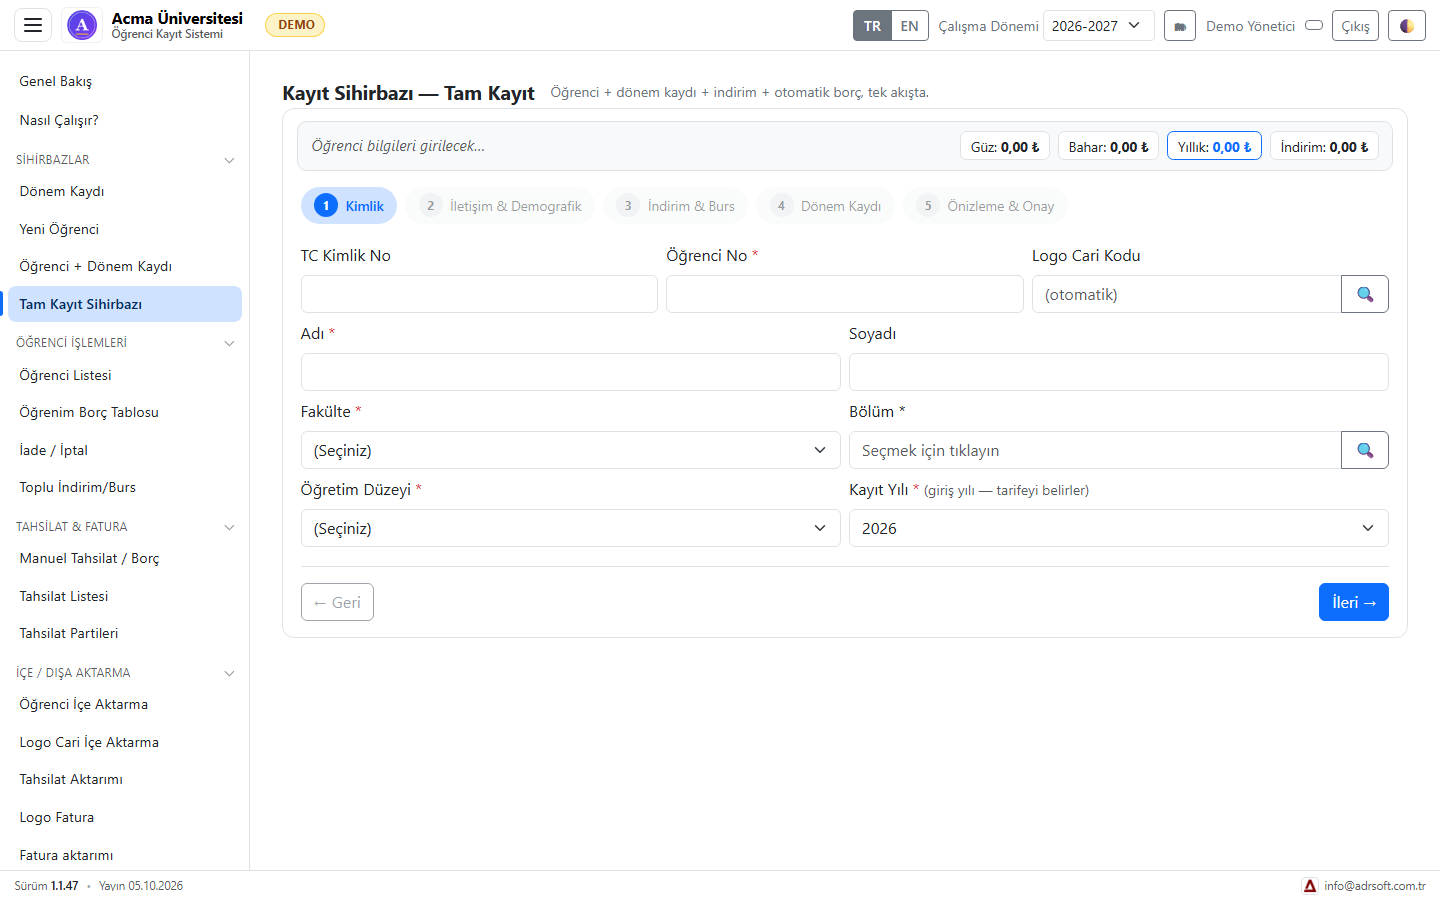The image size is (1440, 900).
Task: Click the Geri back button
Action: (x=337, y=602)
